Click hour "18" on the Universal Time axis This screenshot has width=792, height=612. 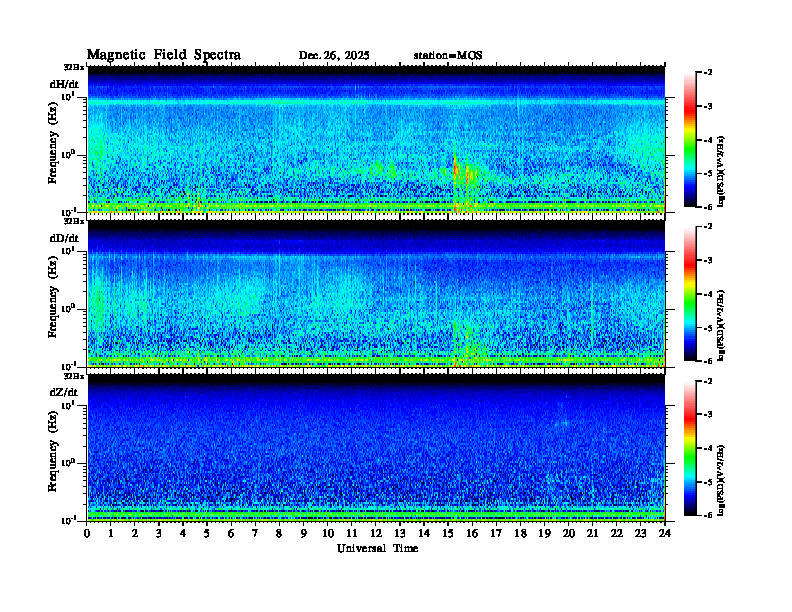(520, 534)
